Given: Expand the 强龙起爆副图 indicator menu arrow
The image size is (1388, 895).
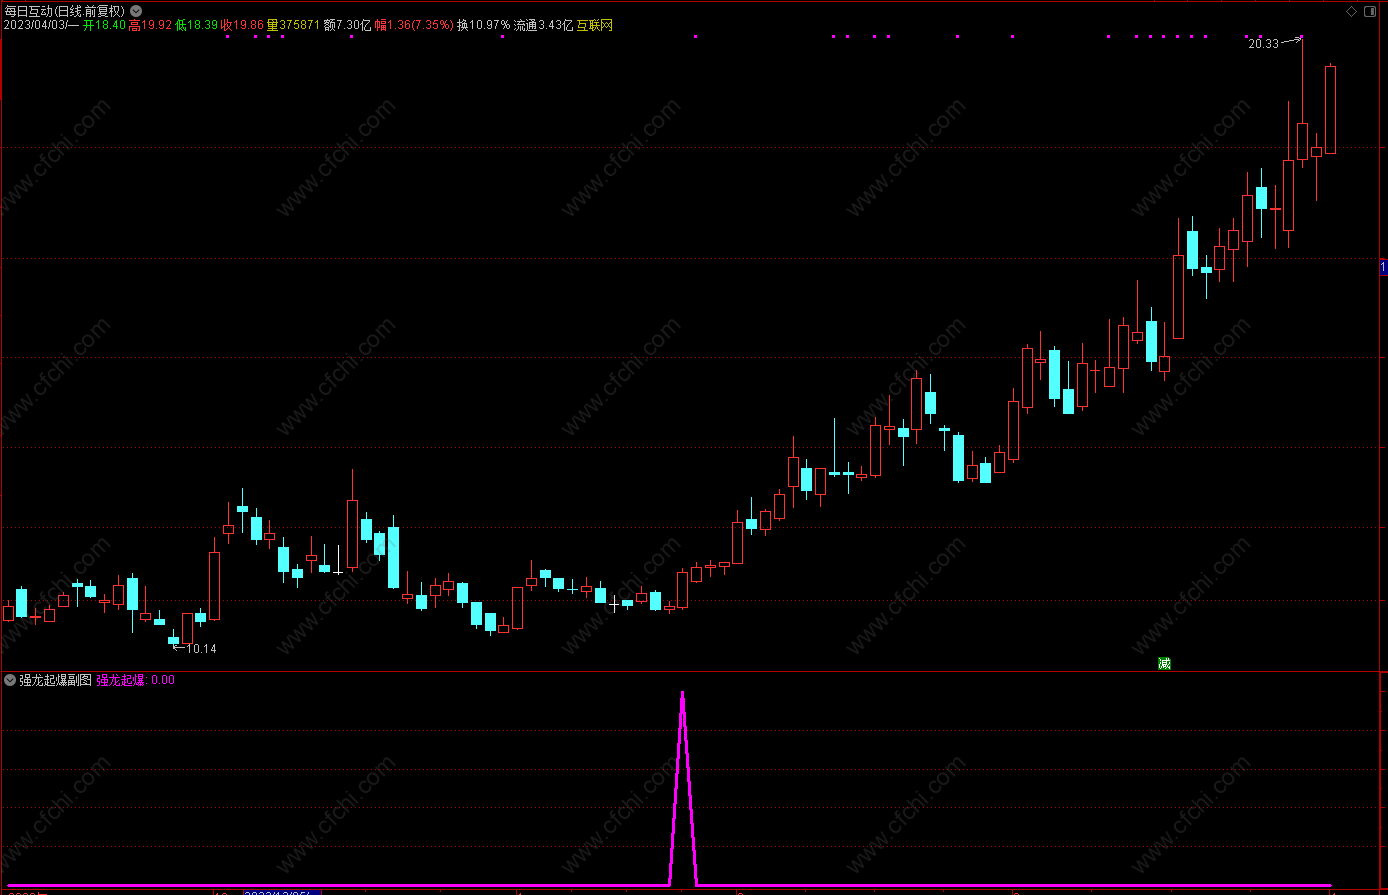Looking at the screenshot, I should pyautogui.click(x=10, y=680).
